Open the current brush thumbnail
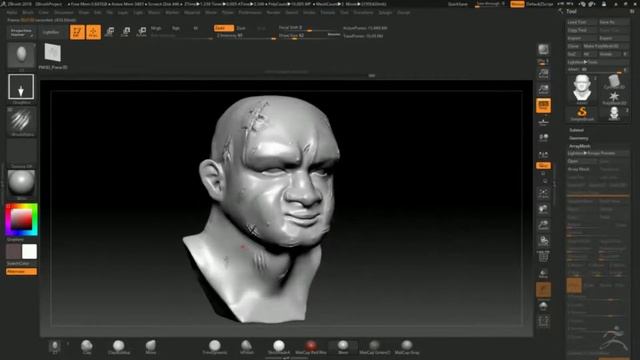The width and height of the screenshot is (640, 360). pyautogui.click(x=21, y=56)
